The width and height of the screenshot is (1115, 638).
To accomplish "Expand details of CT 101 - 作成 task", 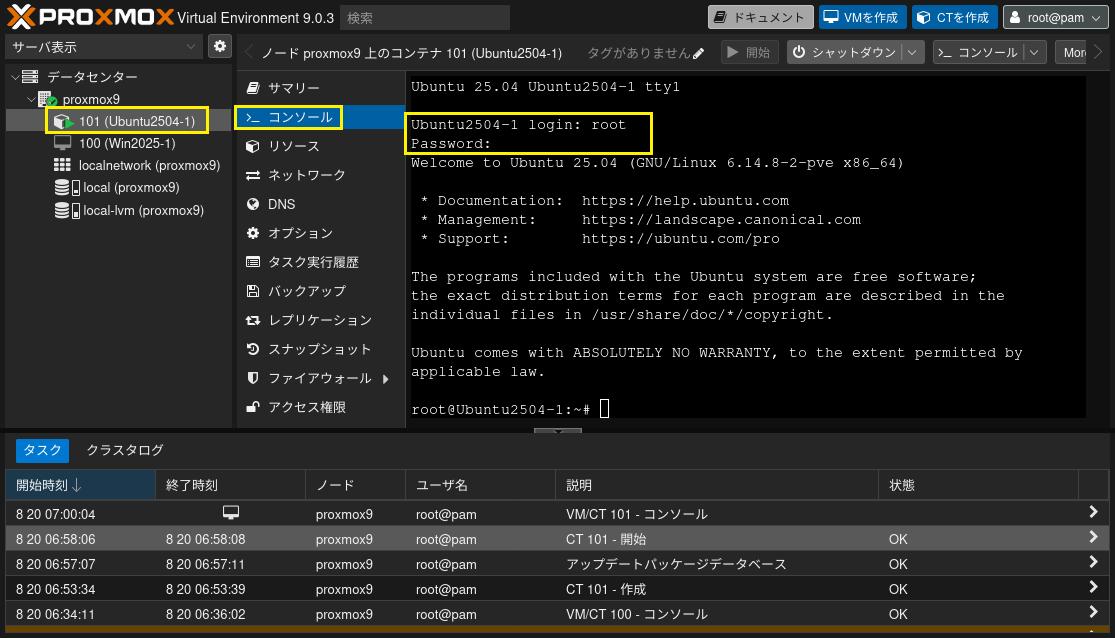I will click(1094, 587).
